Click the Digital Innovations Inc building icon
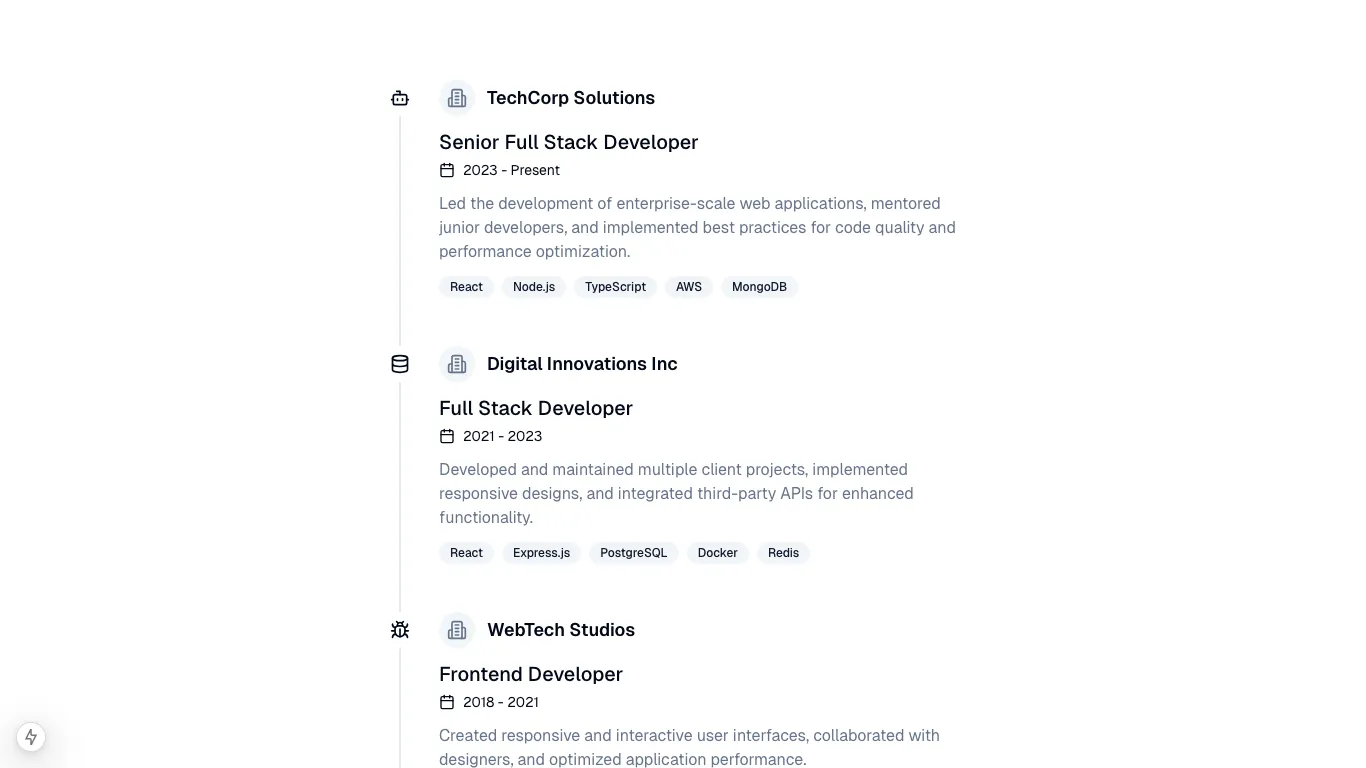1366x768 pixels. (x=457, y=364)
